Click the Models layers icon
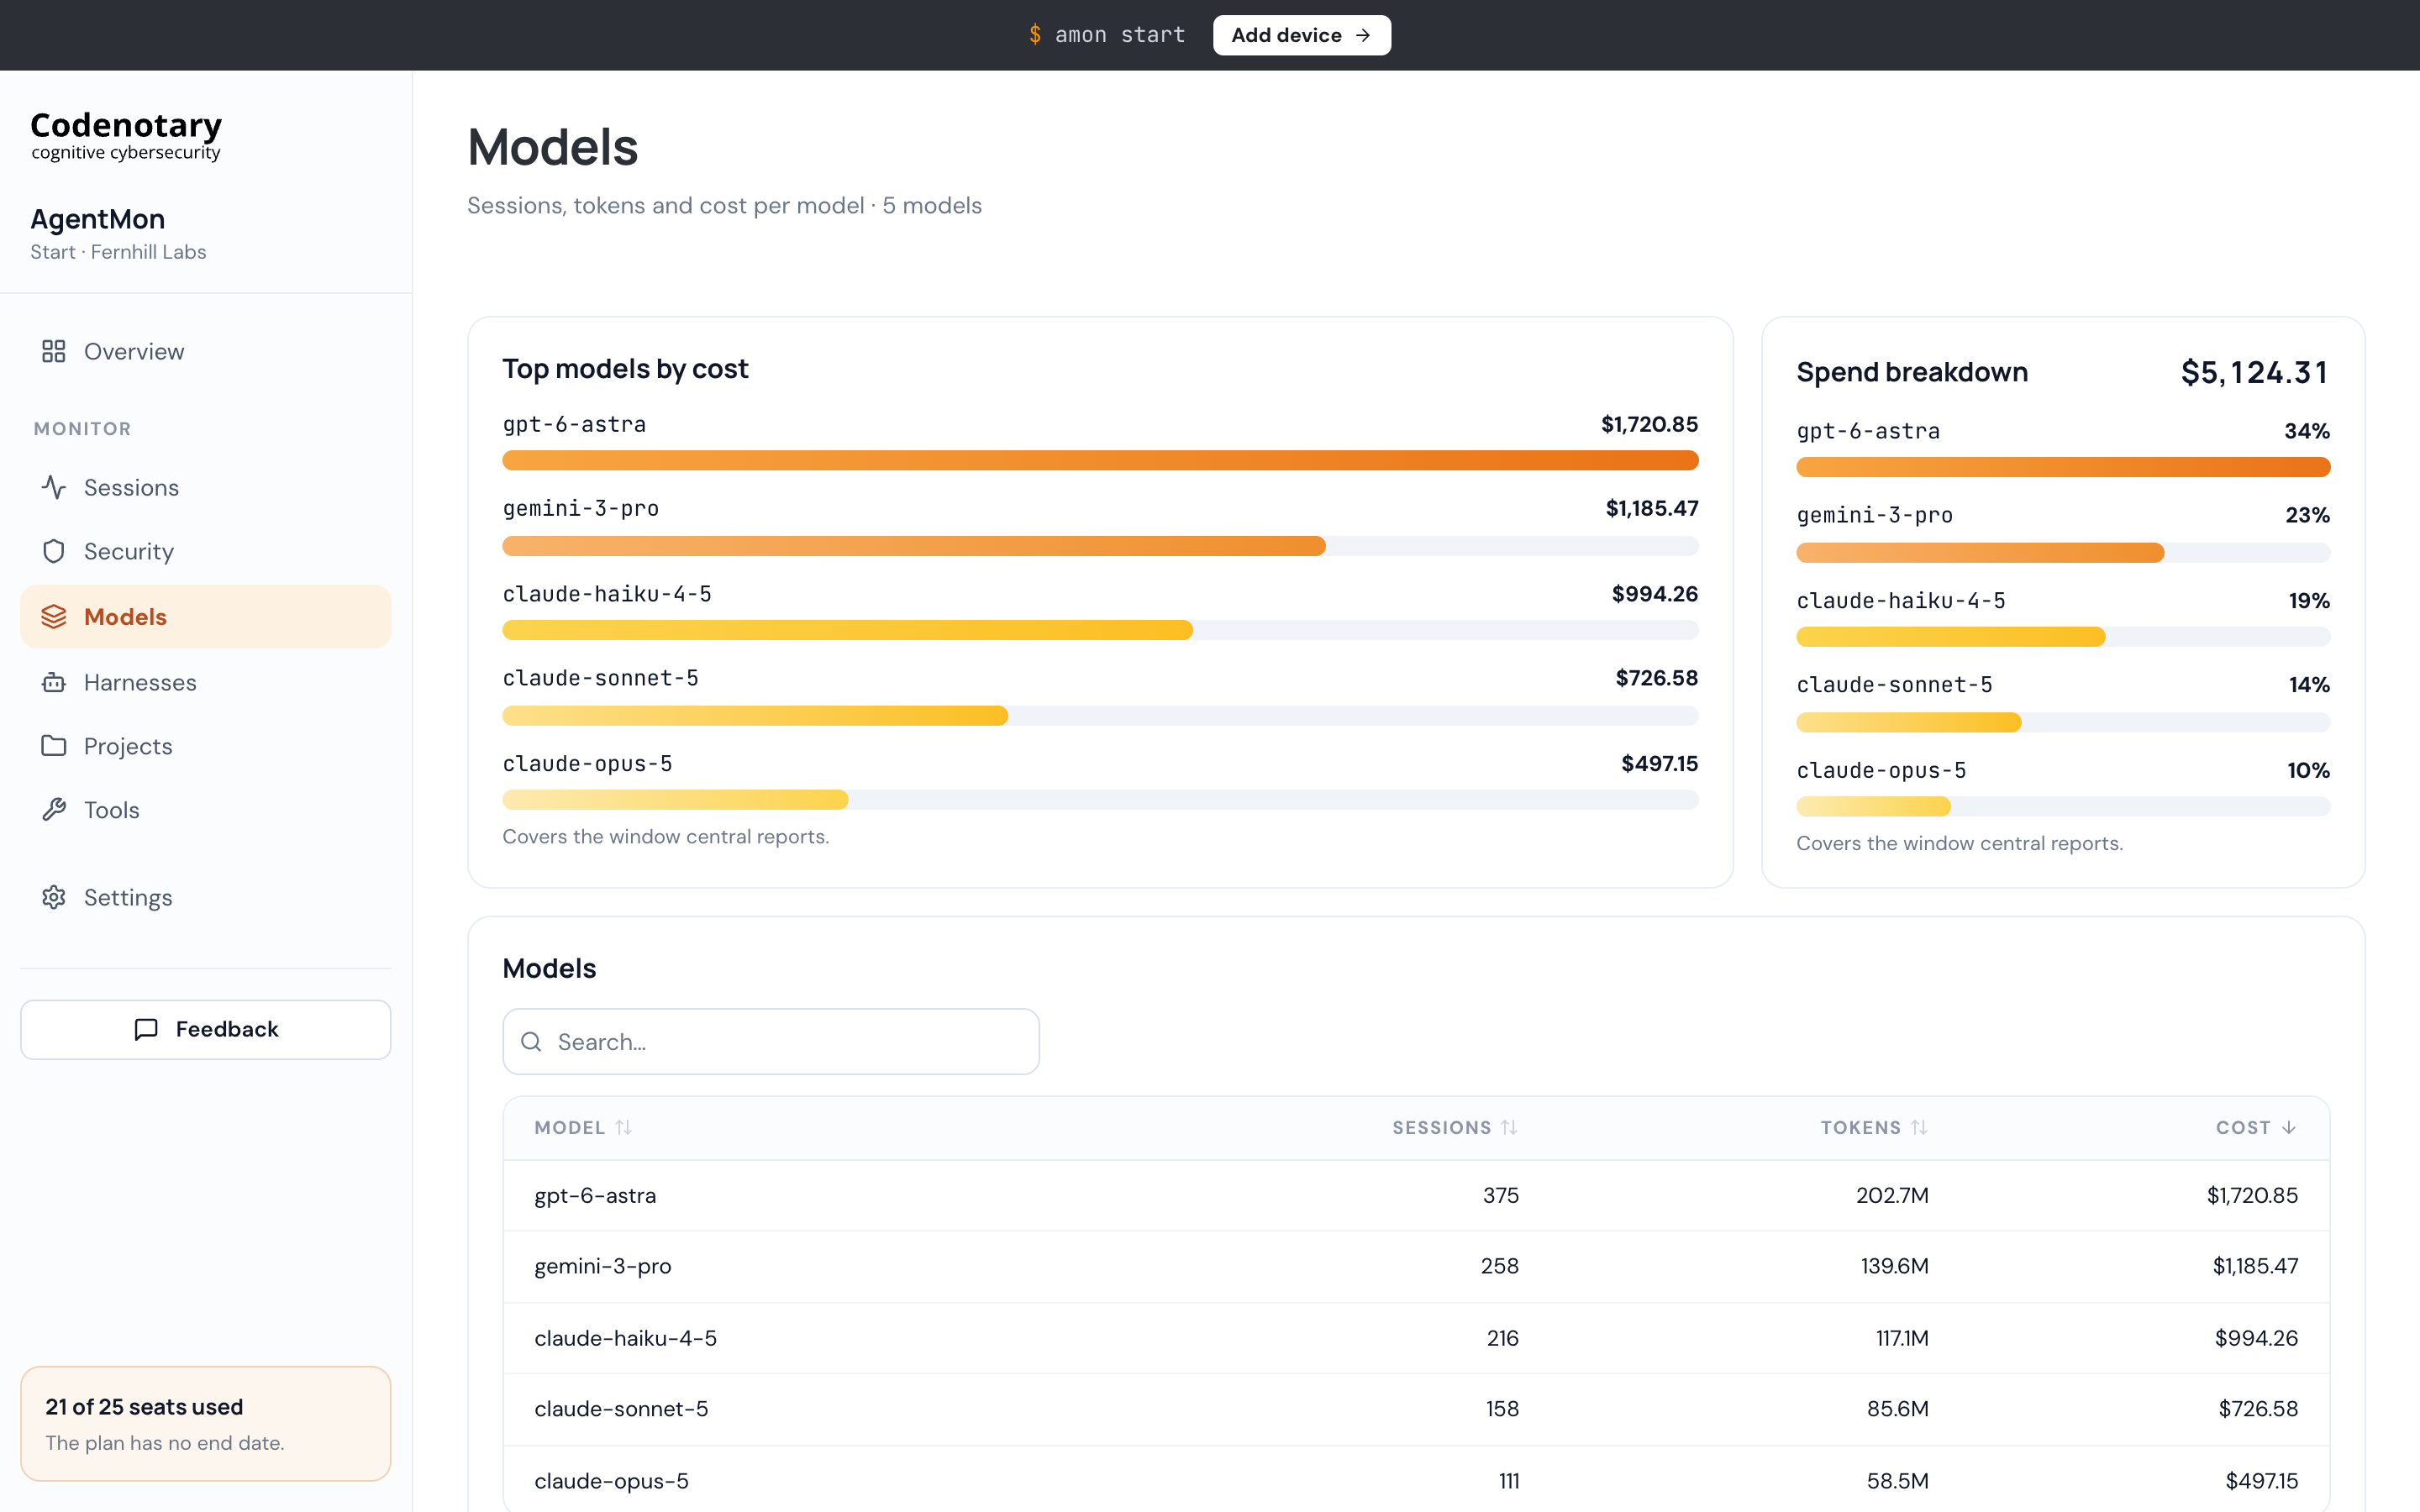 pyautogui.click(x=54, y=616)
